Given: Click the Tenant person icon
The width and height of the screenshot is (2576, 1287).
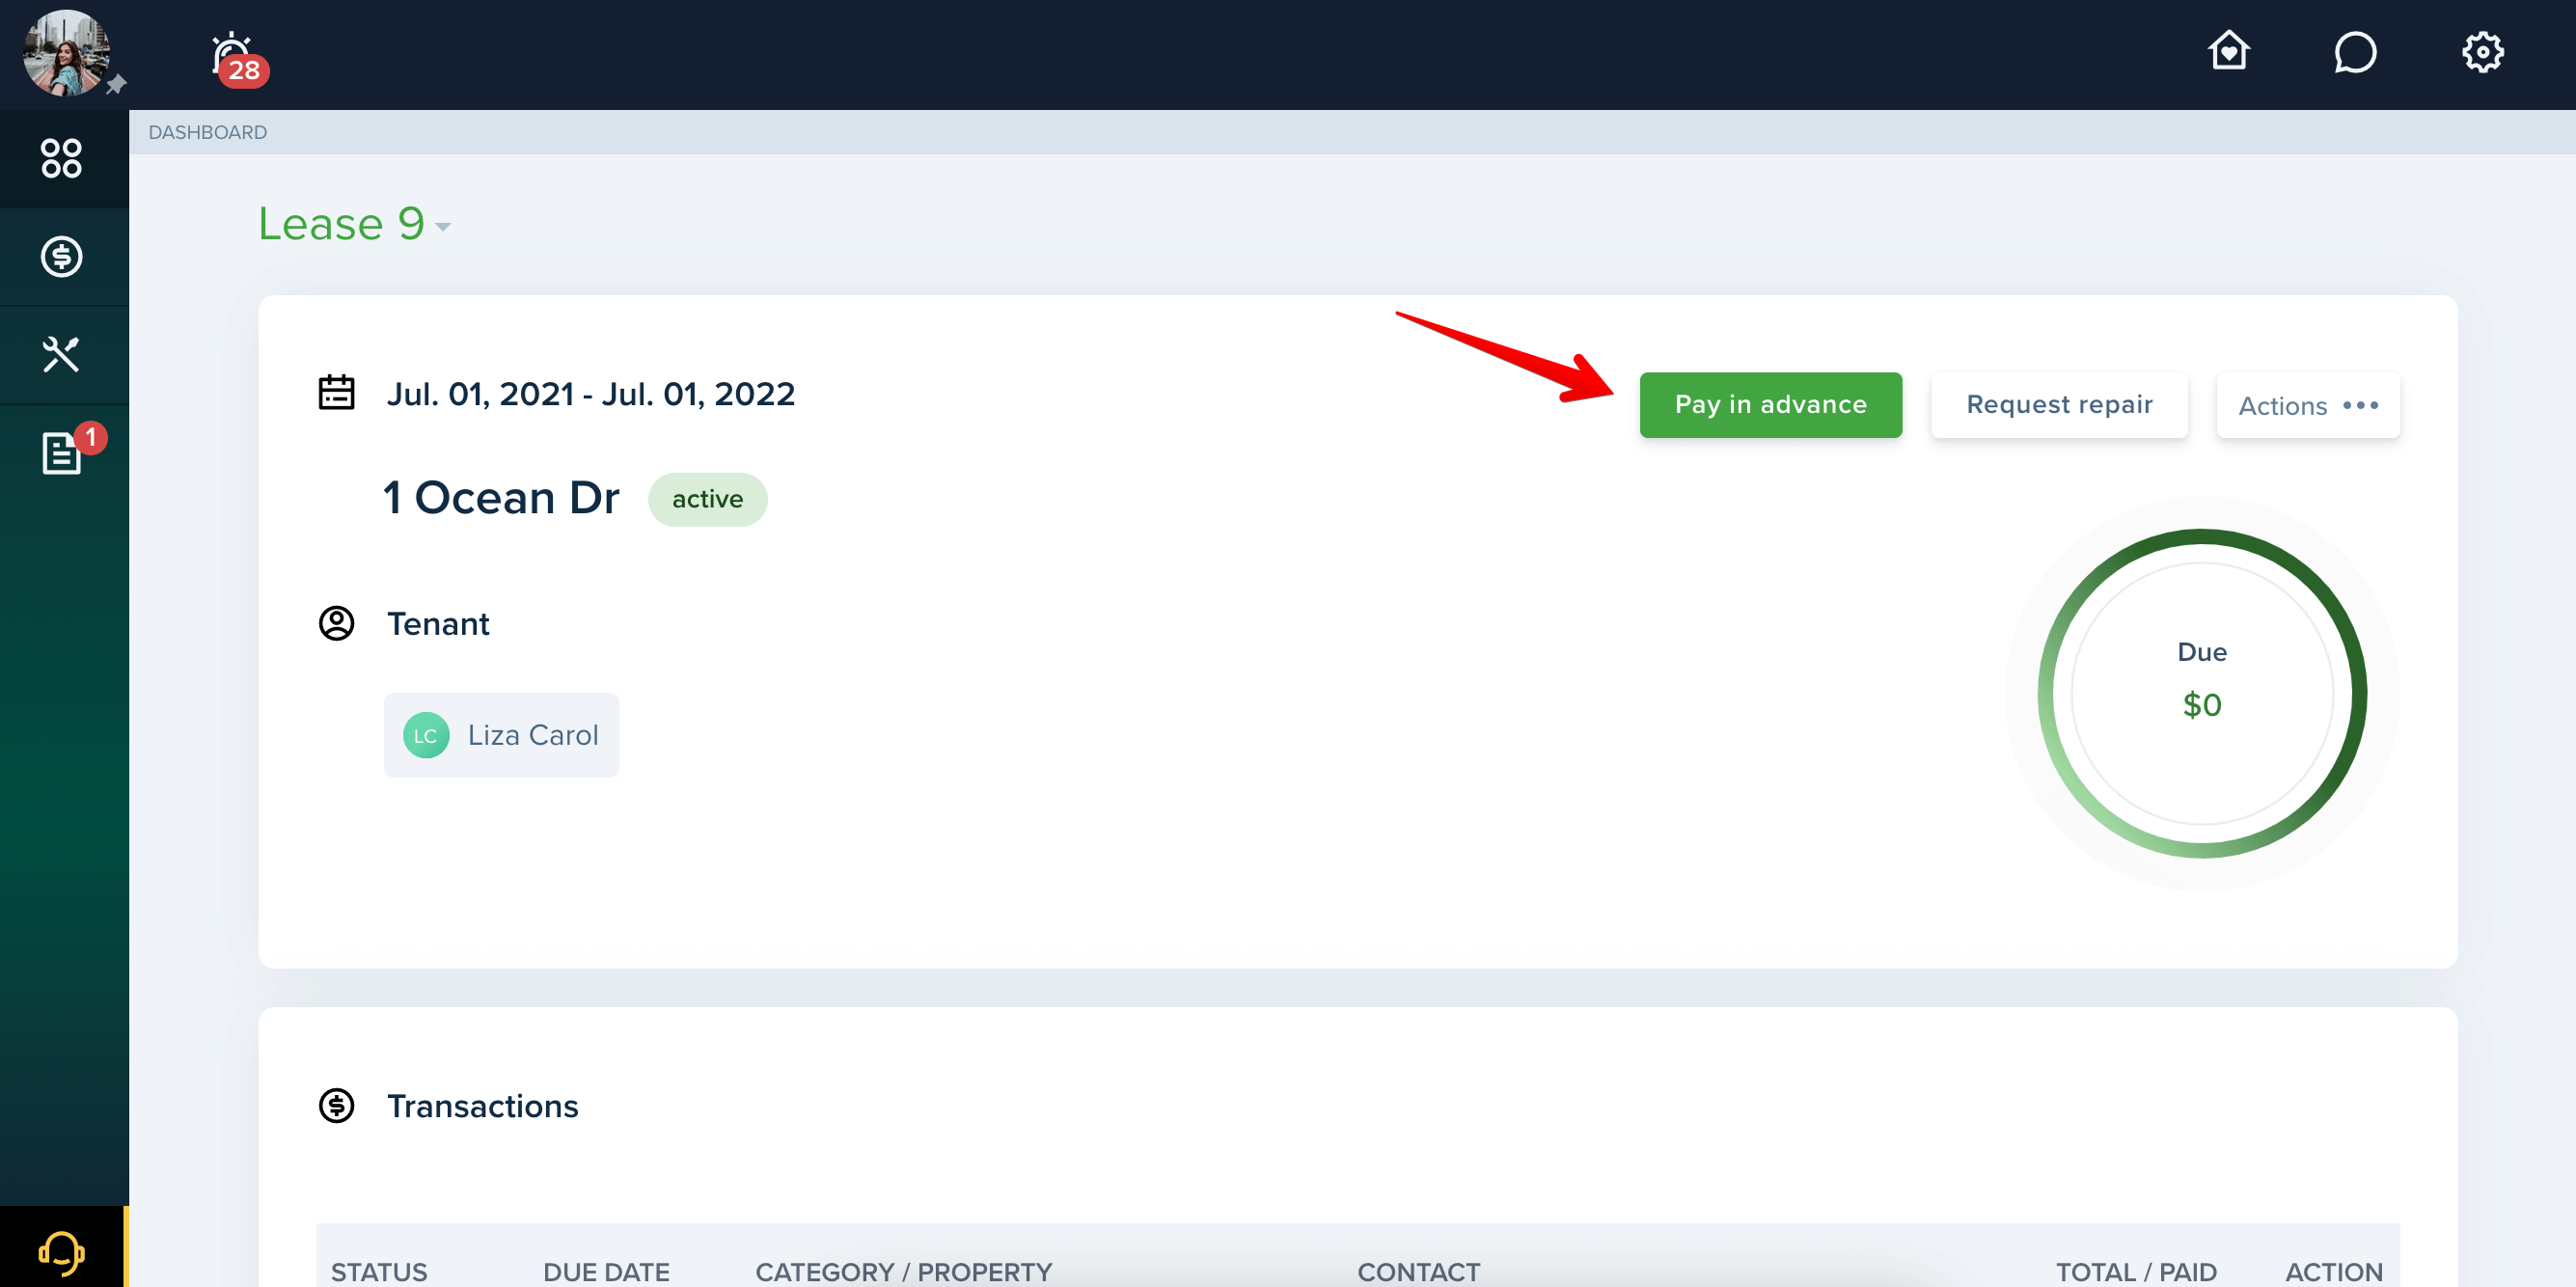Looking at the screenshot, I should (336, 623).
